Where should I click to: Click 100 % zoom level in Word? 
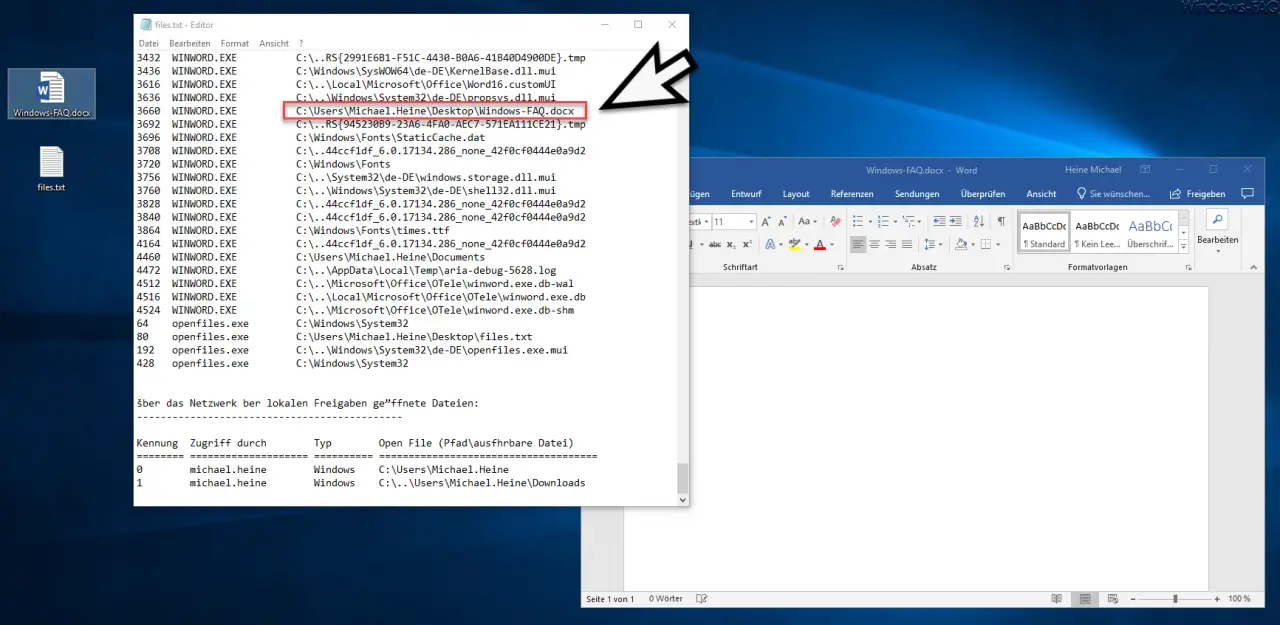click(x=1239, y=599)
